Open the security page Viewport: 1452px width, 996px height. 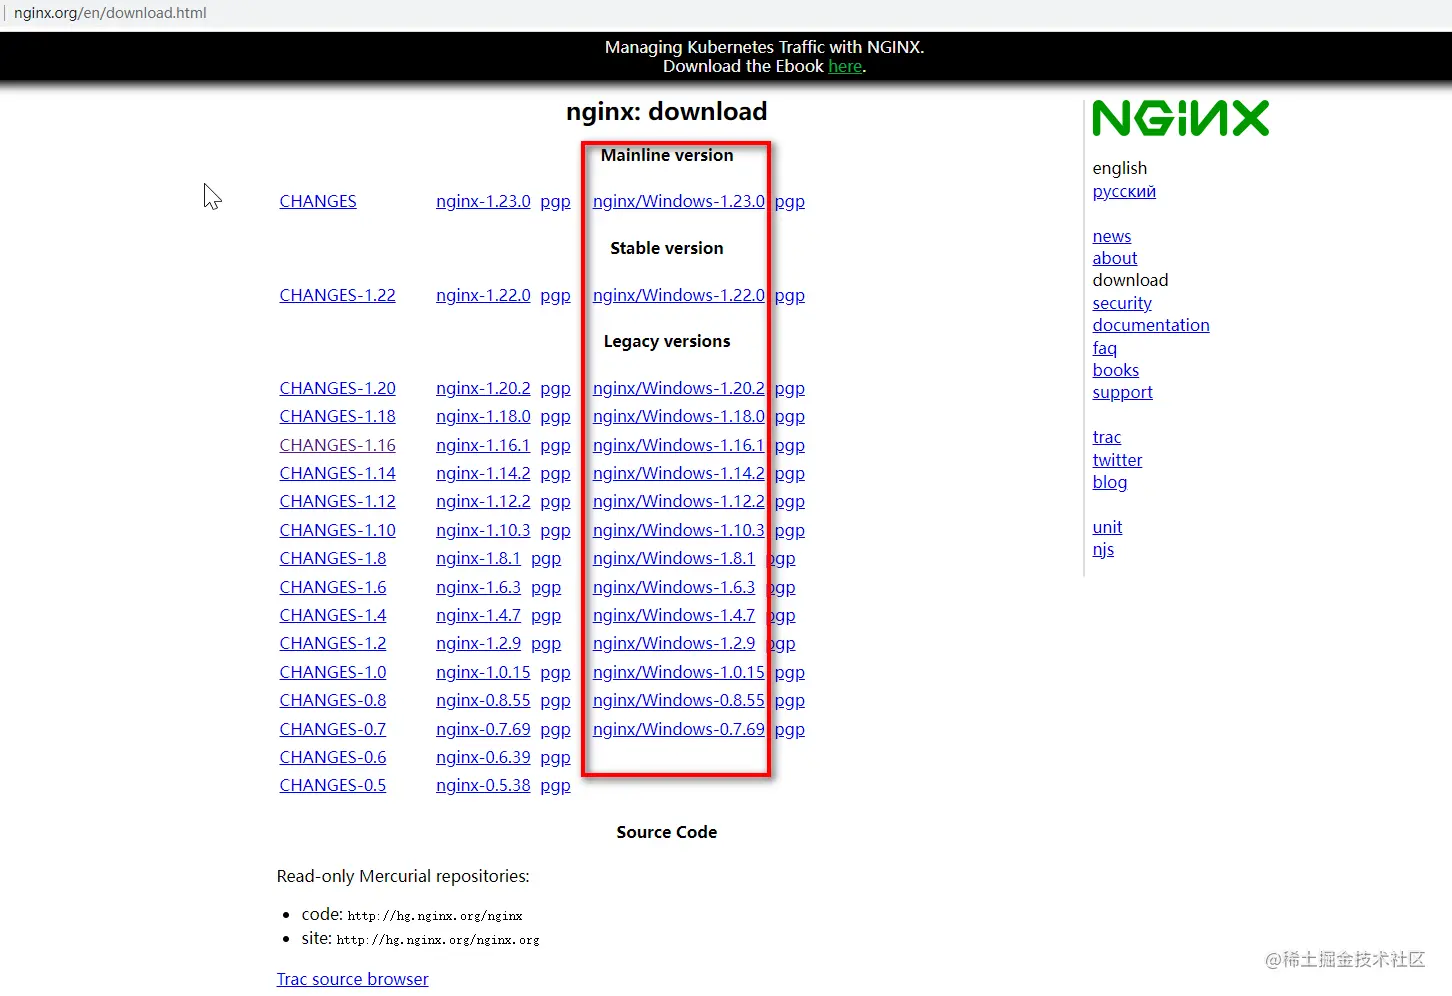(x=1122, y=303)
